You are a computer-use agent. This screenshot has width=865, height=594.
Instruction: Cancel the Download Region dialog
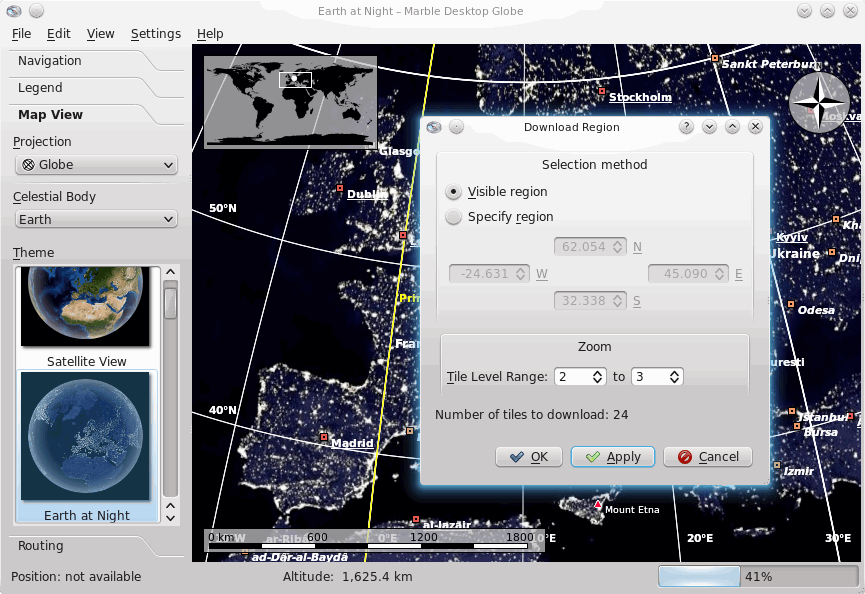click(x=708, y=457)
